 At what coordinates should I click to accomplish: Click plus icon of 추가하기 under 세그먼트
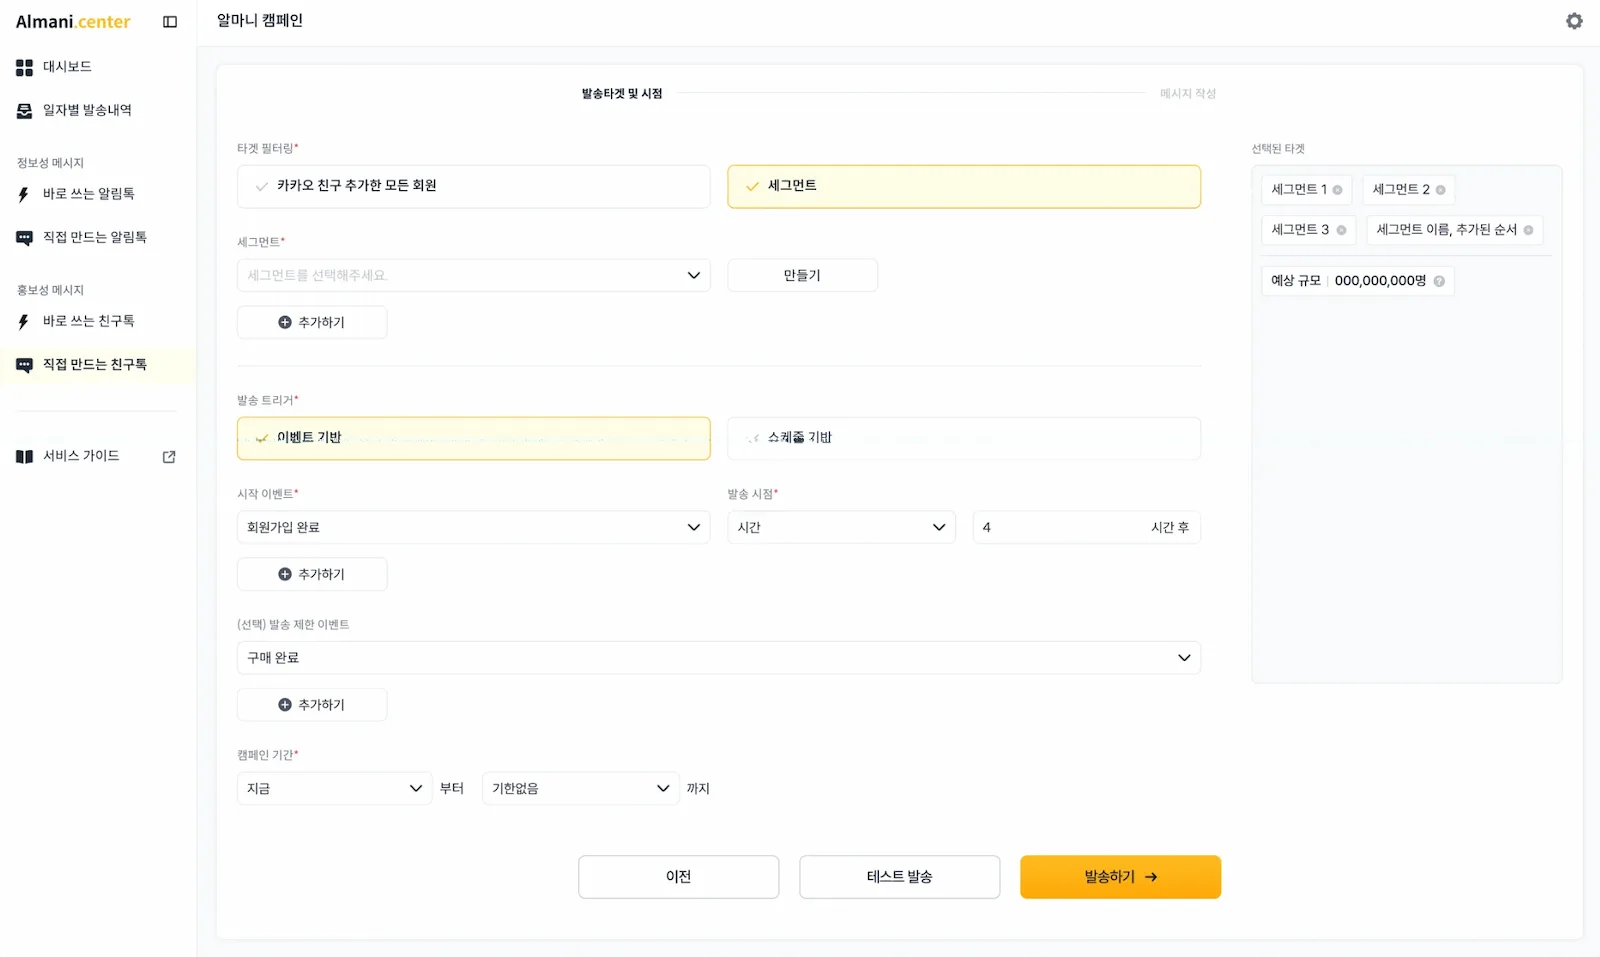(285, 322)
